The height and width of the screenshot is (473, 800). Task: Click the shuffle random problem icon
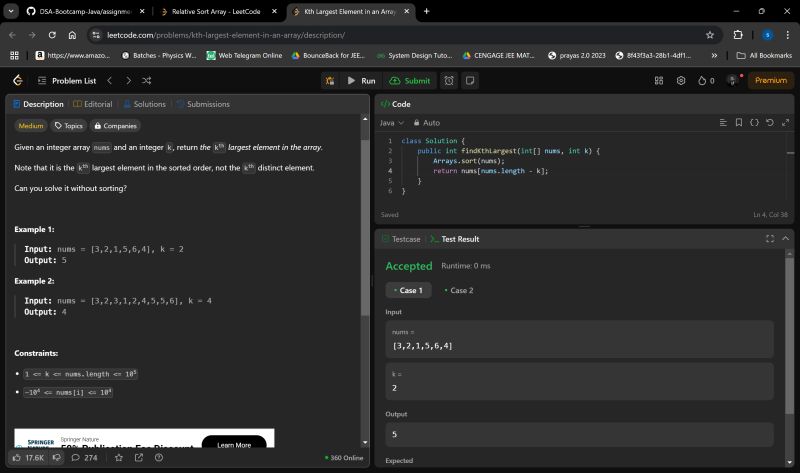[147, 80]
